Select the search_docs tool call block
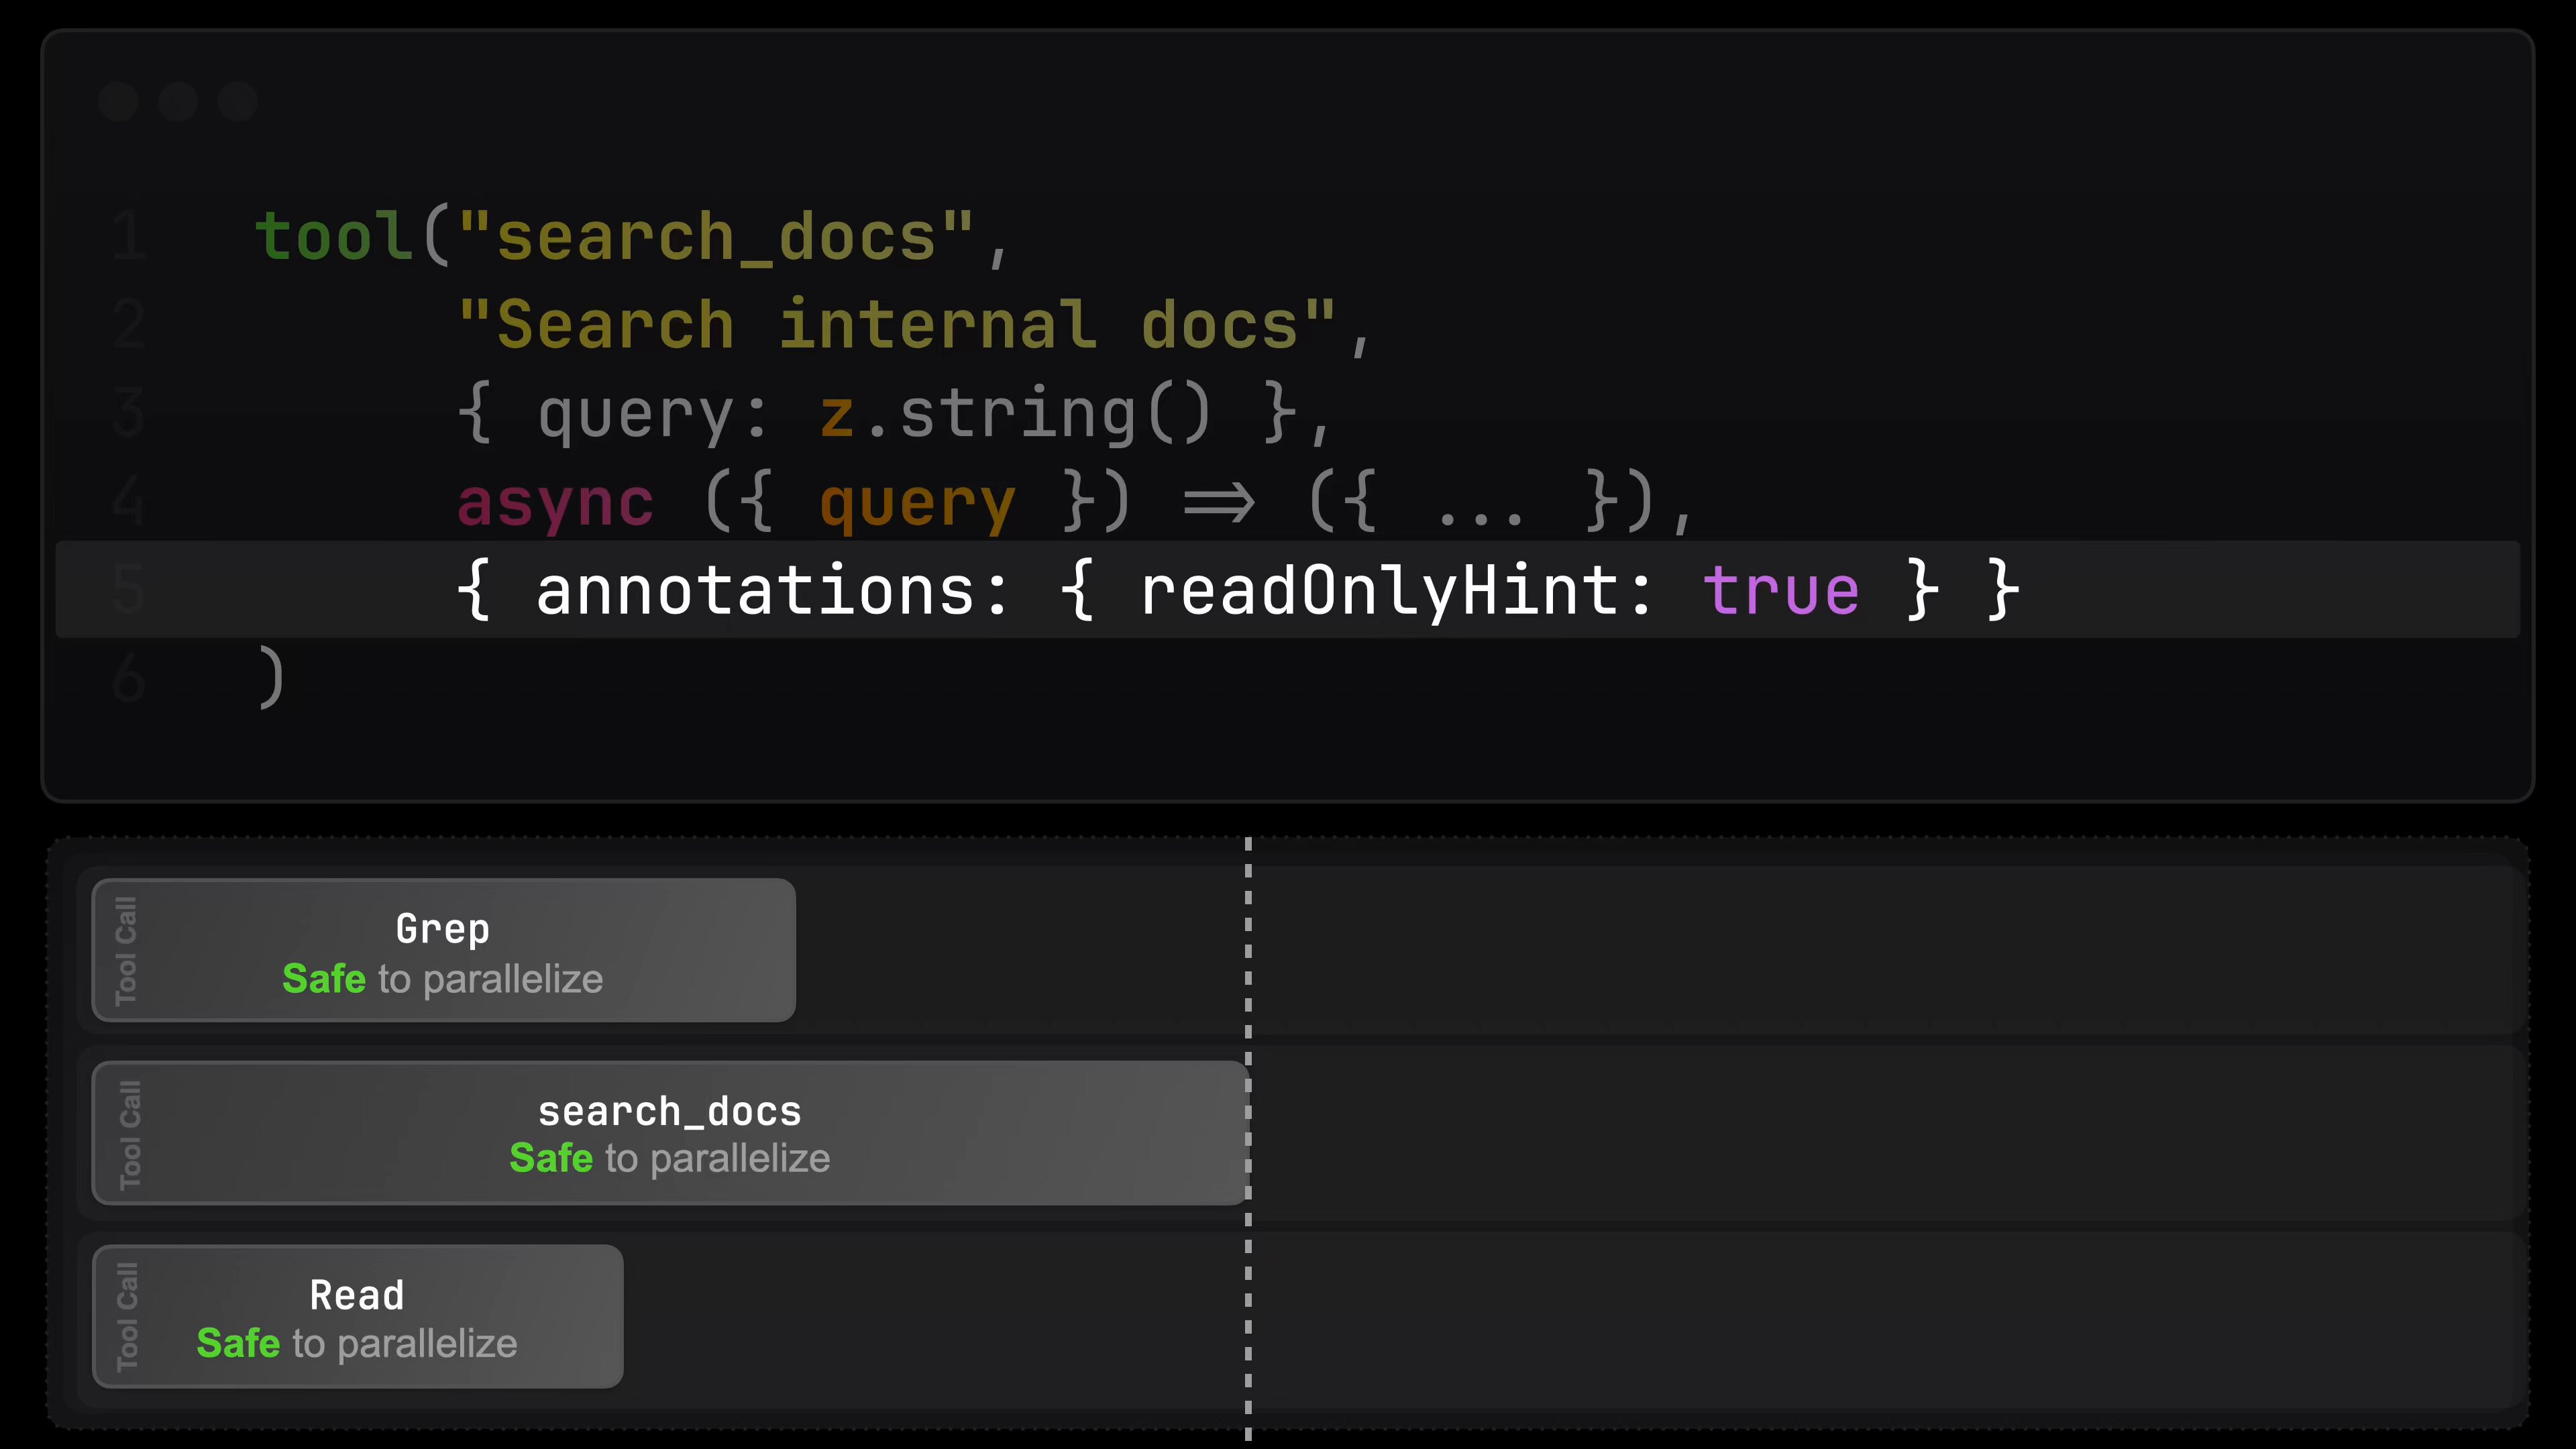The width and height of the screenshot is (2576, 1449). tap(670, 1133)
